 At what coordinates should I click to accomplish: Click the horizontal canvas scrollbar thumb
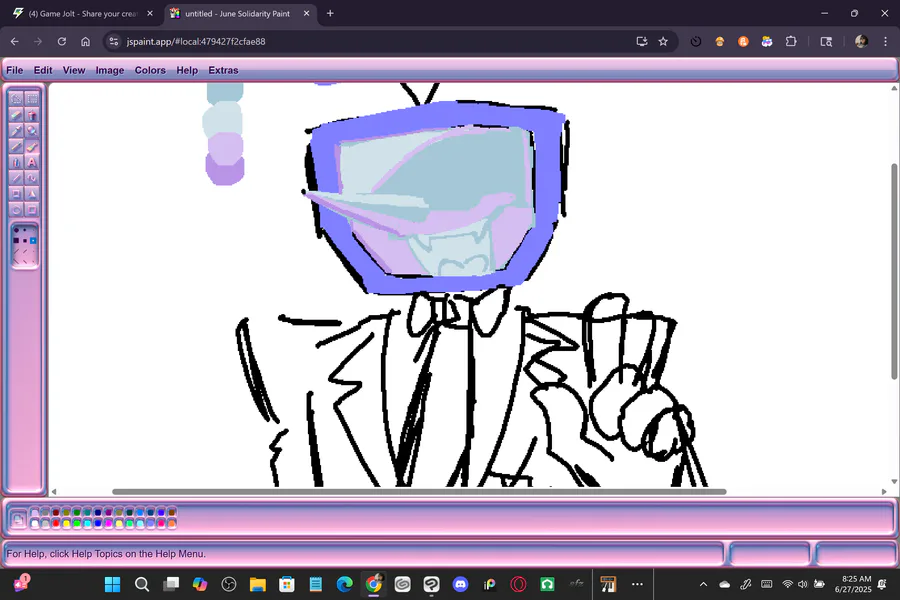[419, 491]
